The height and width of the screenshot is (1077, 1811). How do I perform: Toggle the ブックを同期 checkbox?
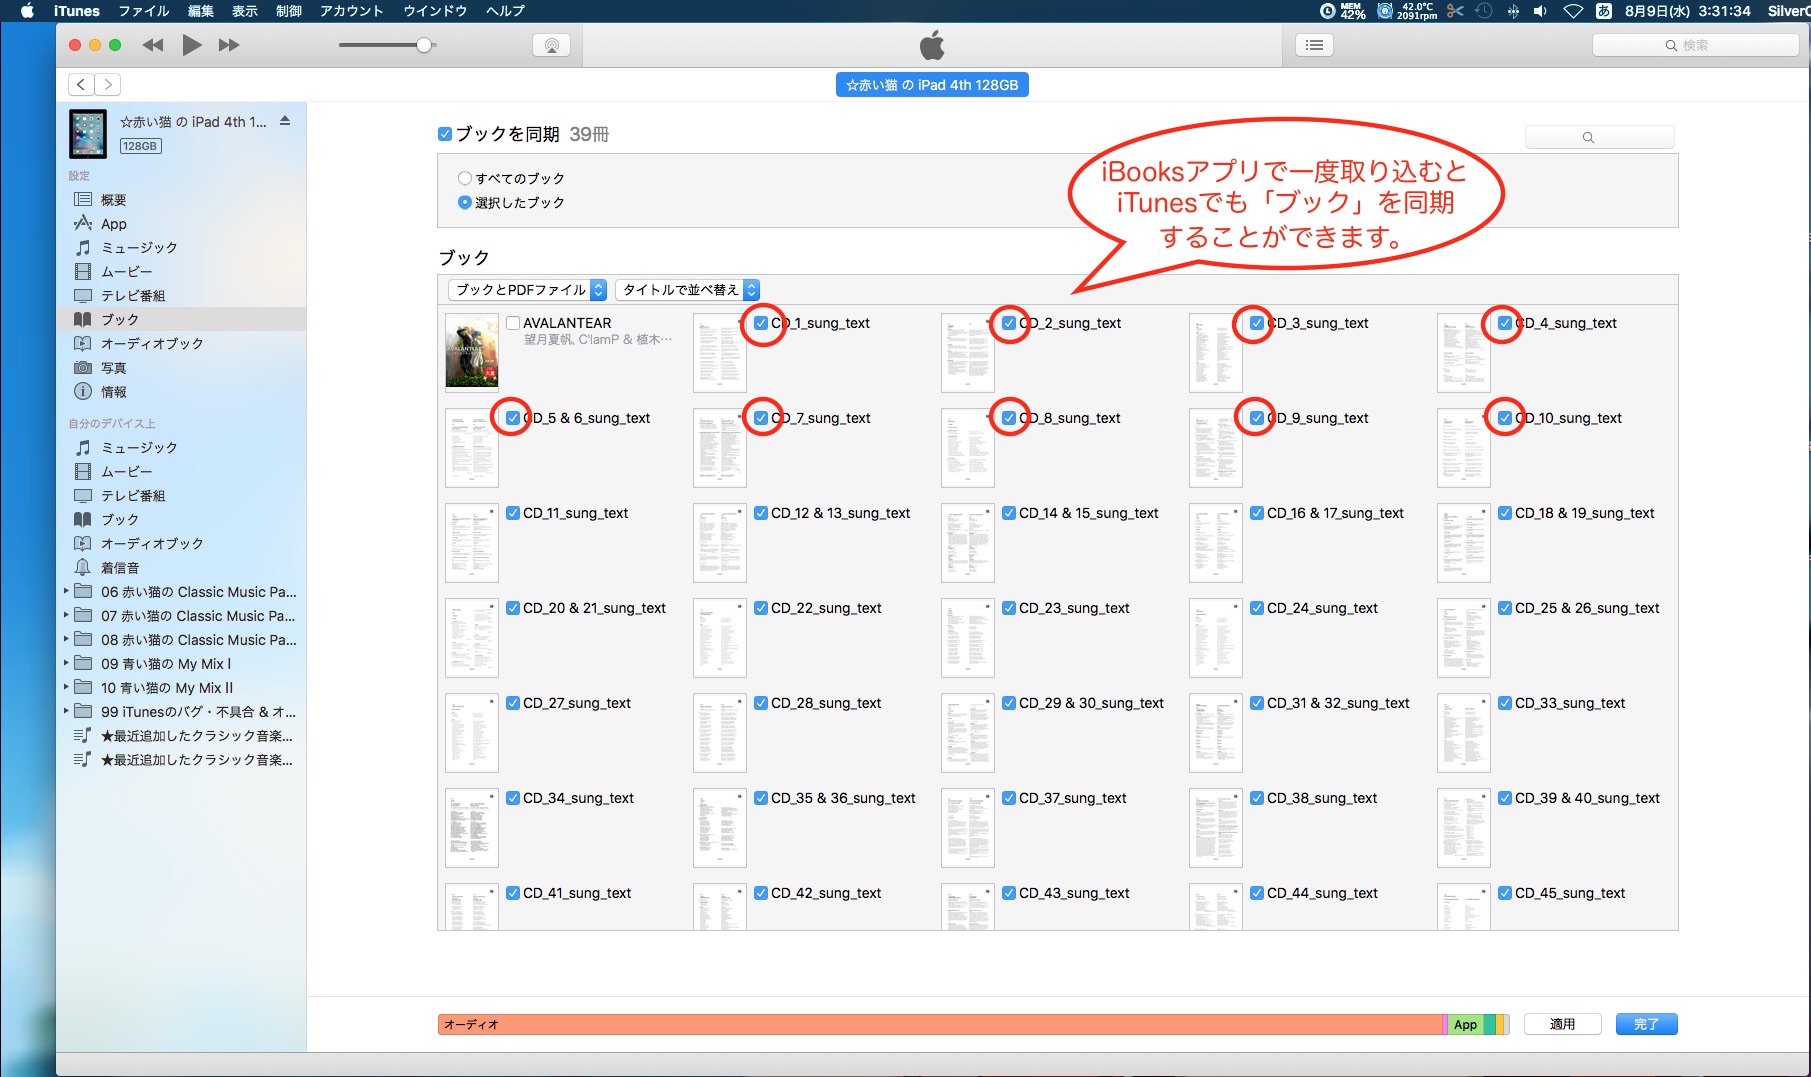[x=445, y=134]
